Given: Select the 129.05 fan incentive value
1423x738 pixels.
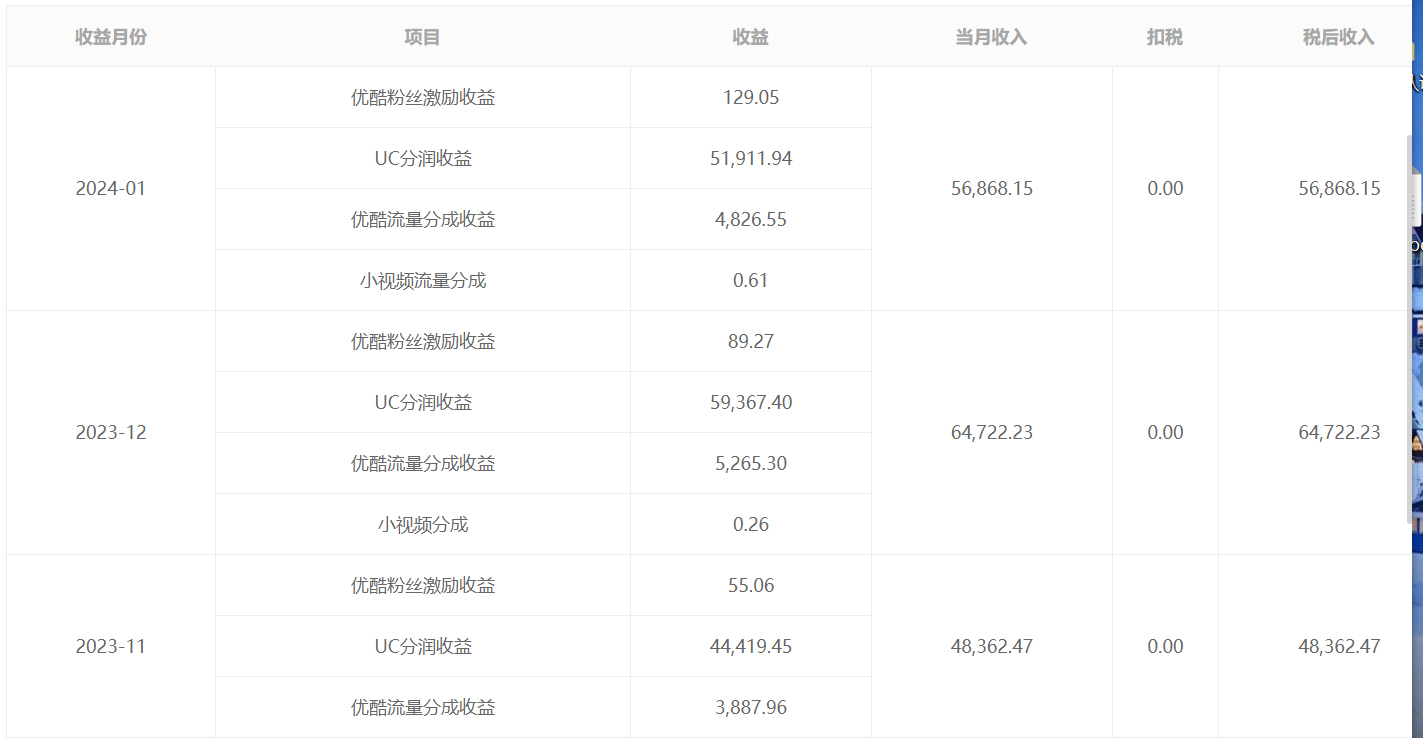Looking at the screenshot, I should pyautogui.click(x=750, y=97).
